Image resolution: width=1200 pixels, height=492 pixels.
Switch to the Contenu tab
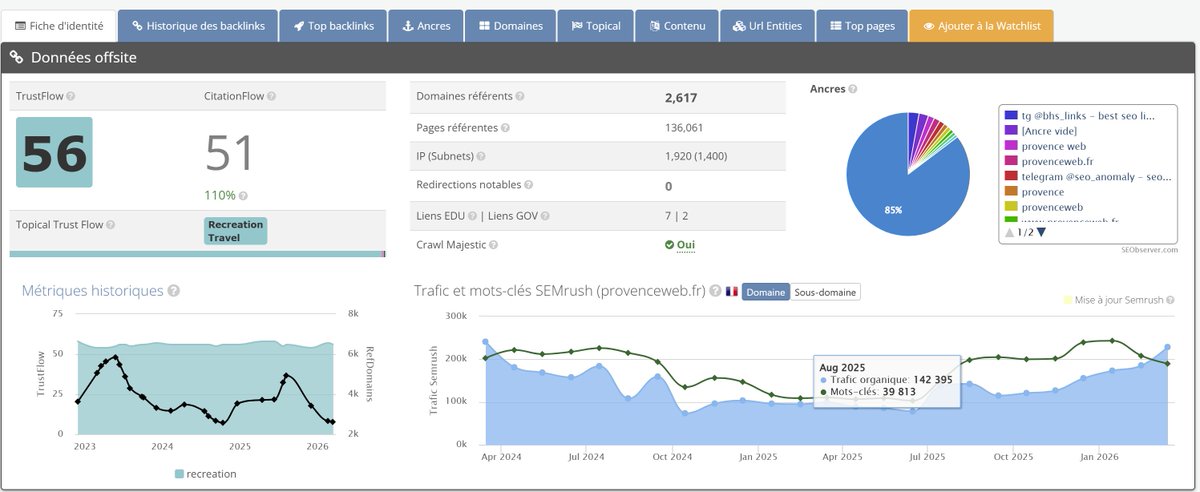(676, 26)
